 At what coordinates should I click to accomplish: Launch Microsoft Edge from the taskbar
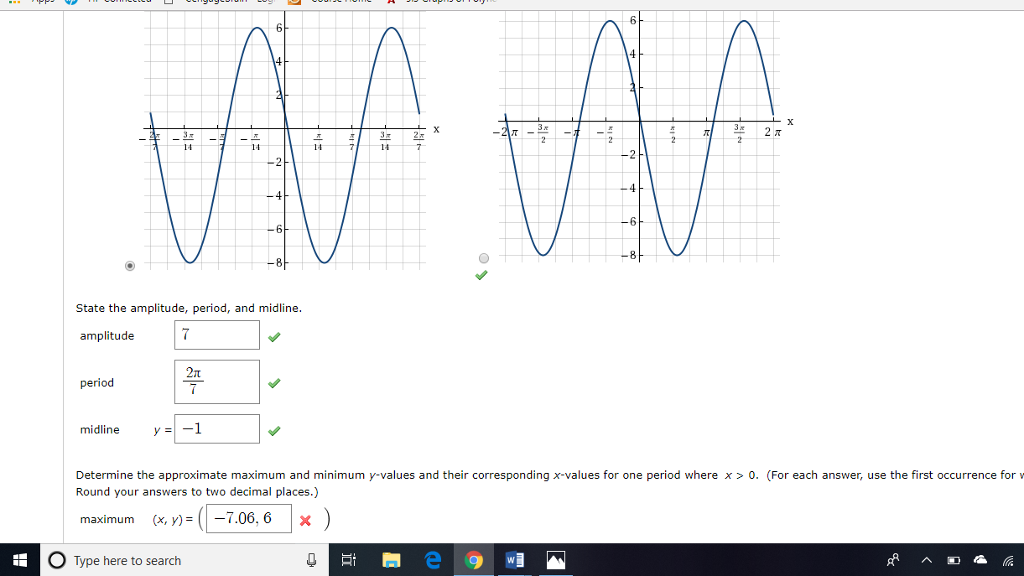click(431, 559)
